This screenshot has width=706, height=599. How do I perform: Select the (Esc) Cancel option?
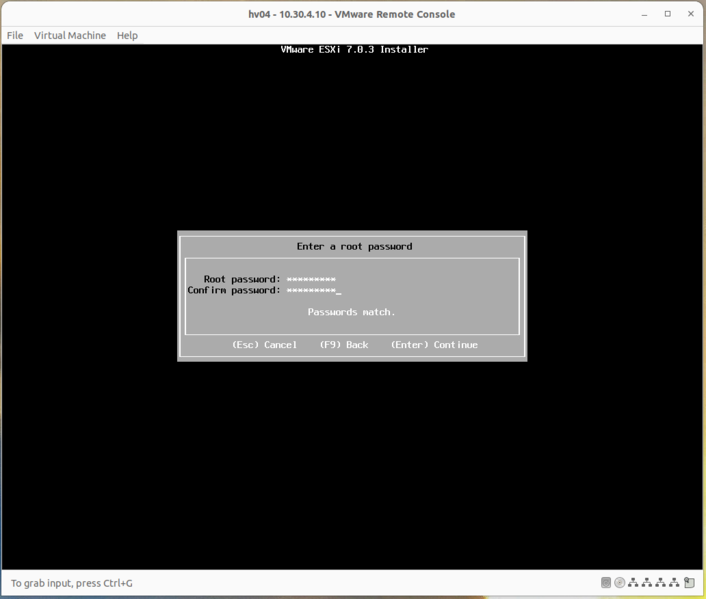click(265, 345)
